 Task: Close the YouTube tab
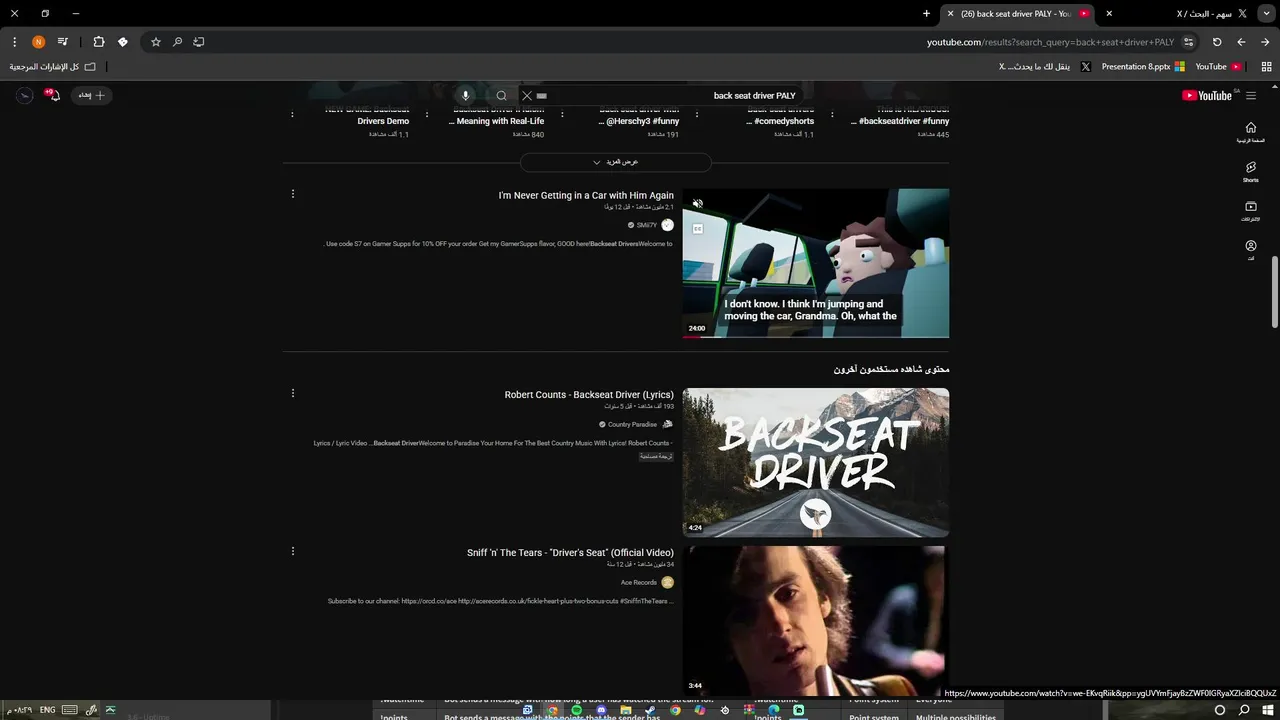click(x=950, y=14)
